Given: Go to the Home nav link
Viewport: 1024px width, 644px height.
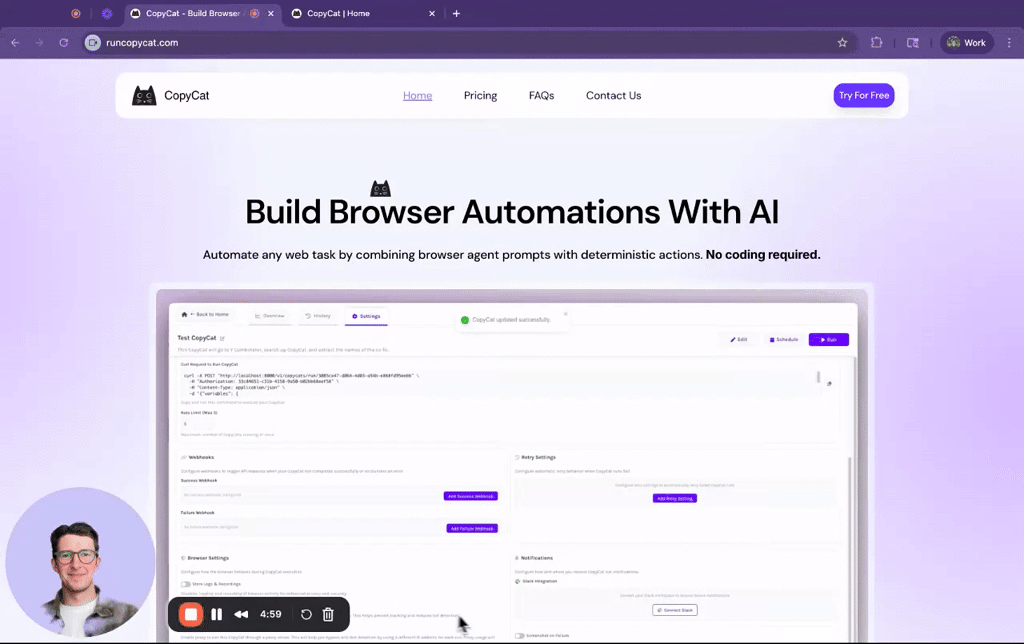Looking at the screenshot, I should [x=417, y=95].
